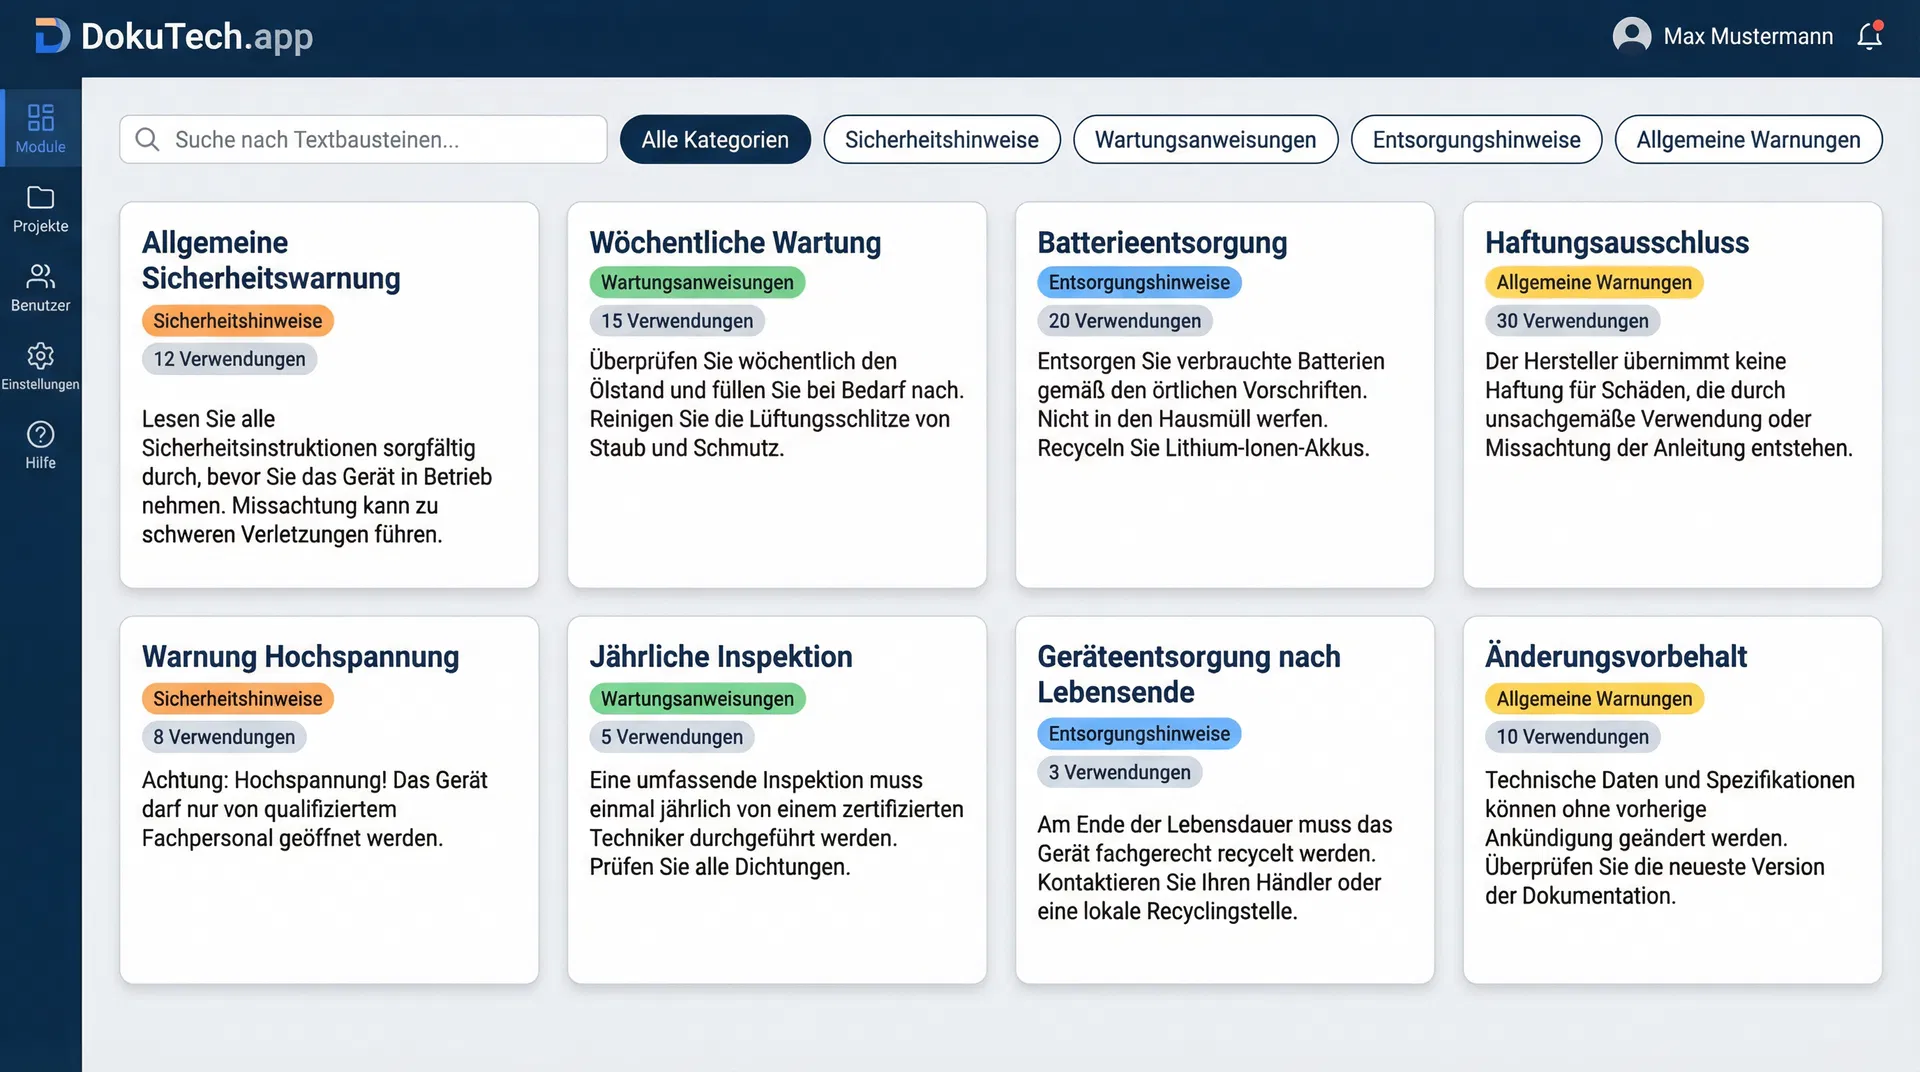Screen dimensions: 1920x1072
Task: Open the notification bell
Action: pos(1869,36)
